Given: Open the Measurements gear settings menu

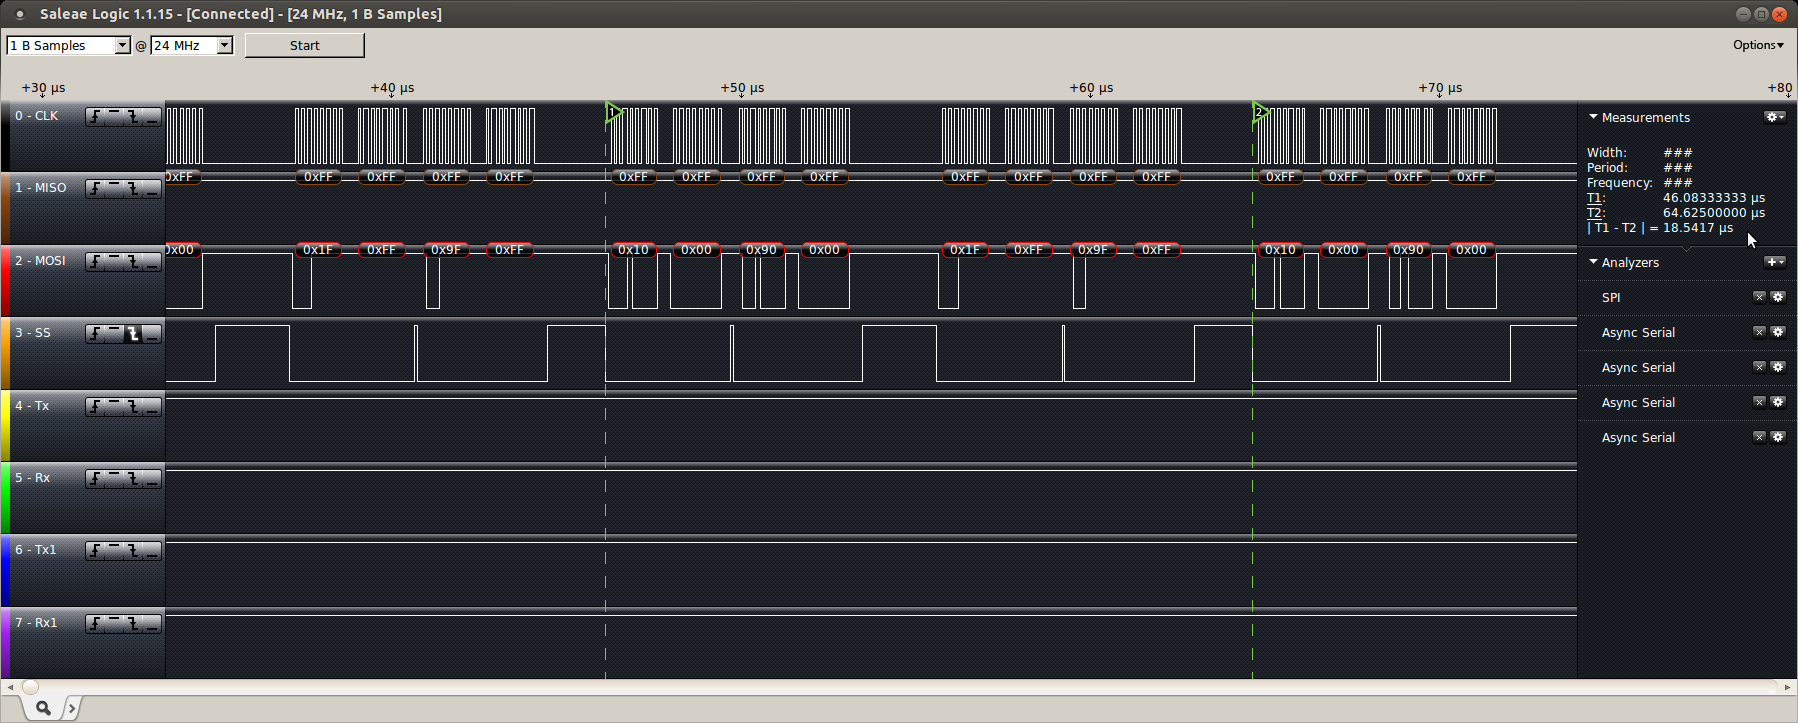Looking at the screenshot, I should pos(1774,117).
